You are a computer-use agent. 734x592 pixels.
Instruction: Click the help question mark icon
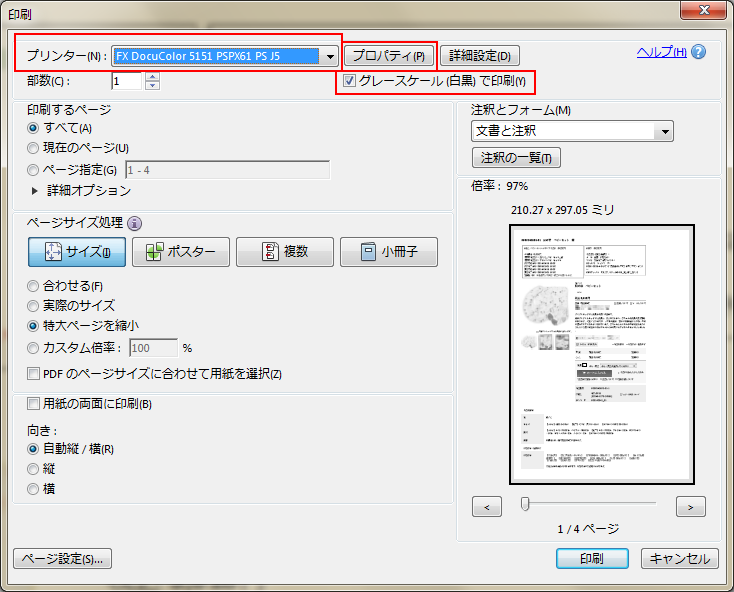[x=698, y=52]
